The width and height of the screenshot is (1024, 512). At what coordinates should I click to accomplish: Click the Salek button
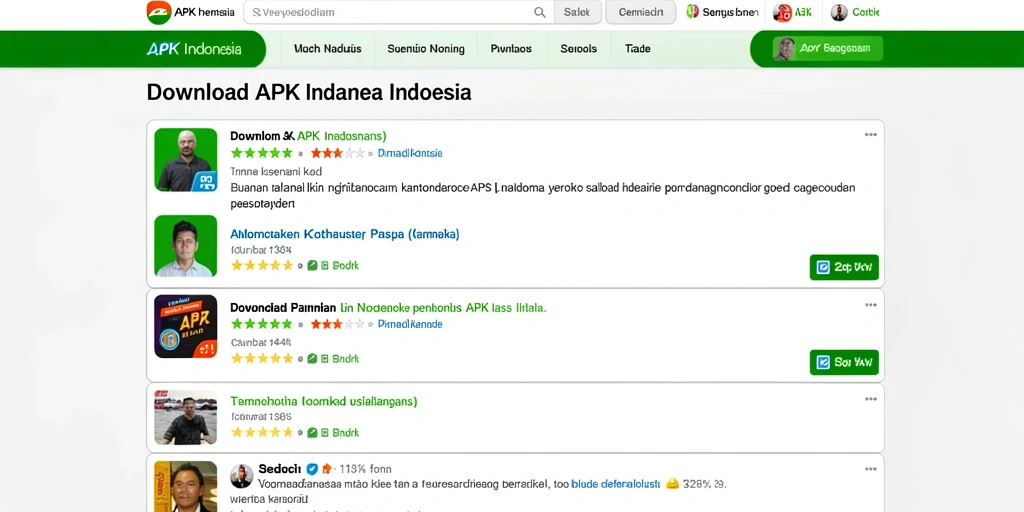coord(577,12)
